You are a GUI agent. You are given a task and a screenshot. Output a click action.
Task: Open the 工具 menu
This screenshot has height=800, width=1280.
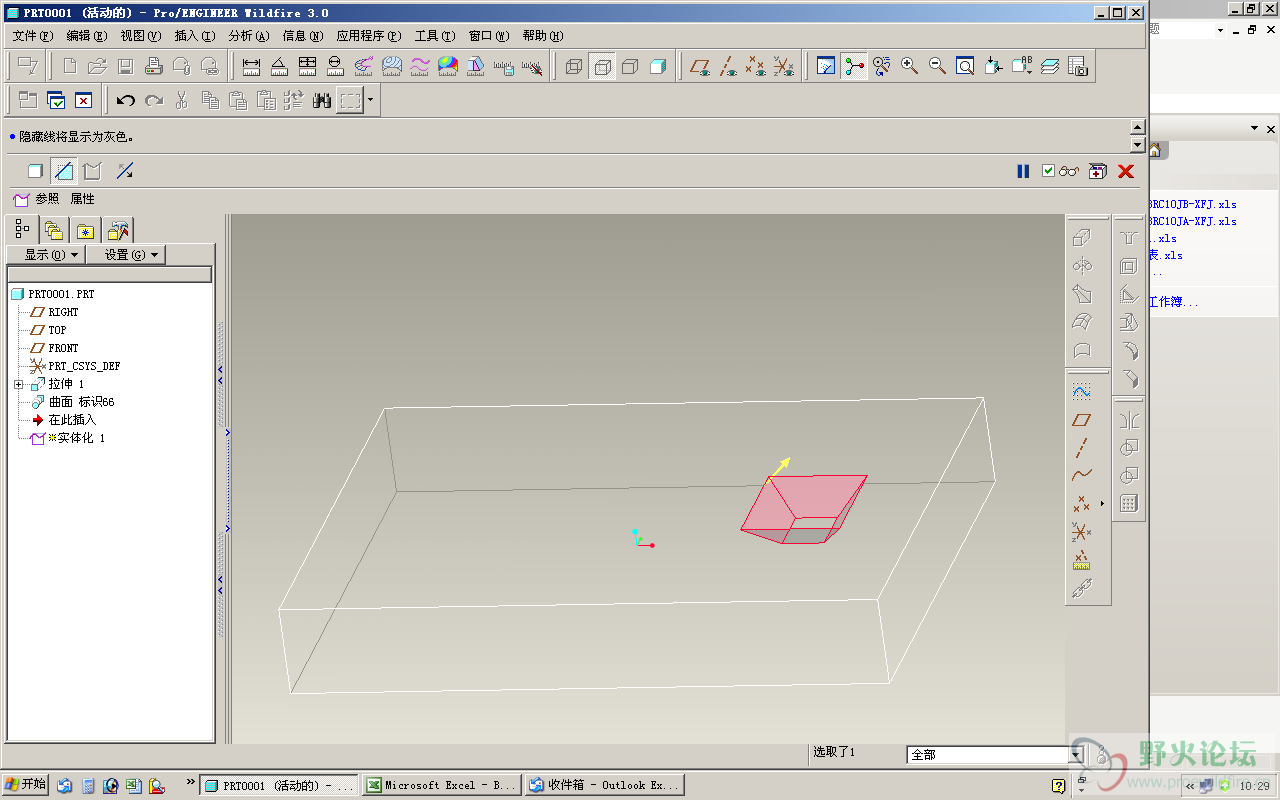pos(435,35)
